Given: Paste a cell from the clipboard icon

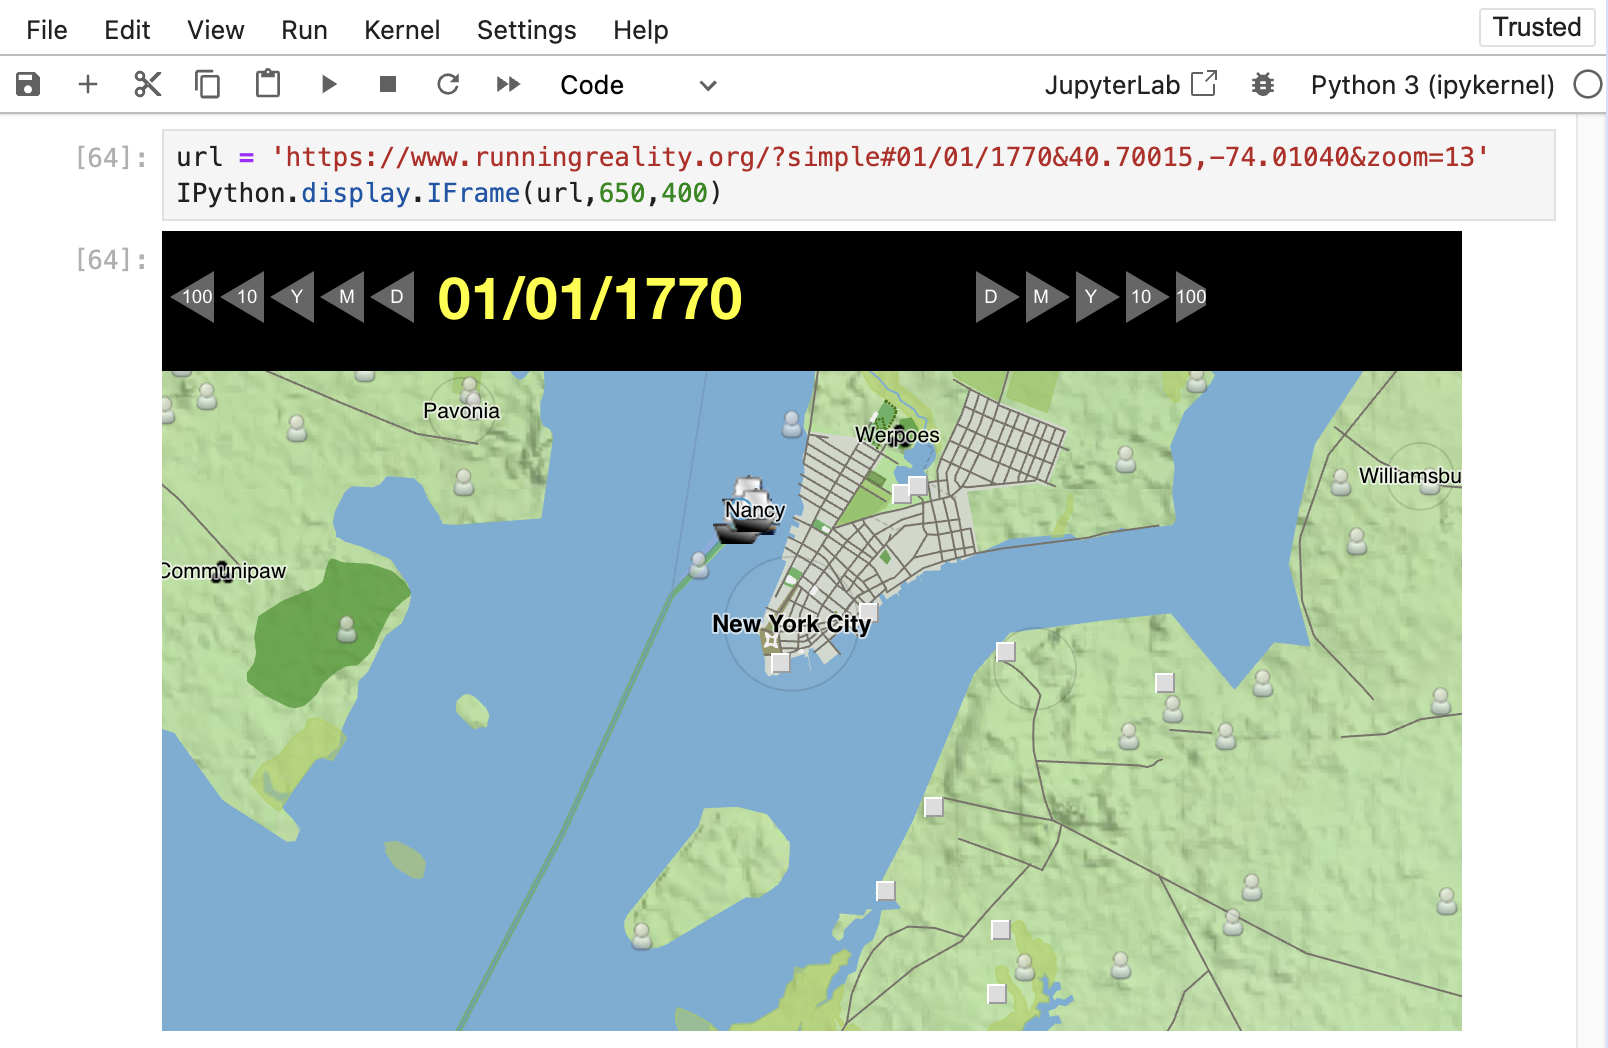Looking at the screenshot, I should coord(267,85).
